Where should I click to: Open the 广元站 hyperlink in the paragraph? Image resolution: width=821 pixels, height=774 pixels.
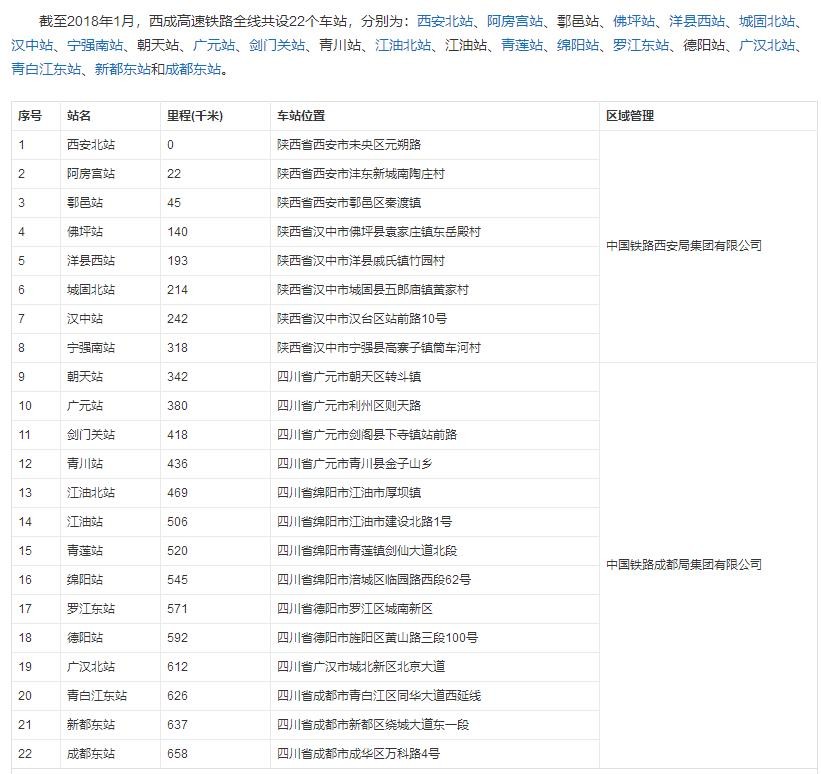[214, 45]
